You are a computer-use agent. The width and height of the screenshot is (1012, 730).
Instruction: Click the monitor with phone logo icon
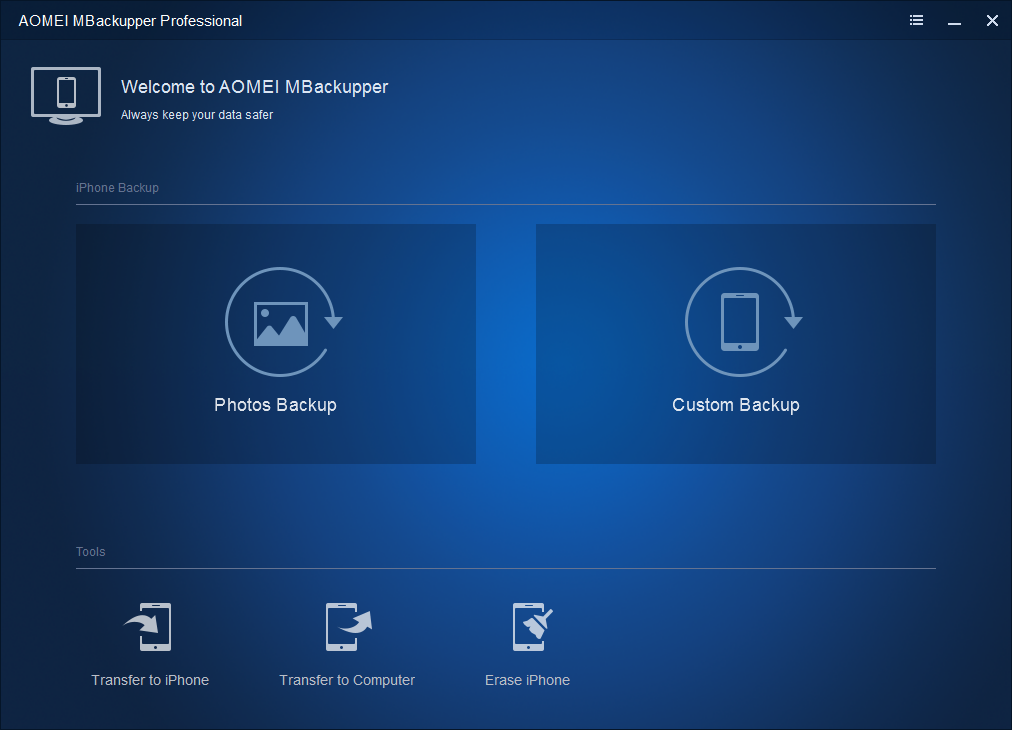click(66, 96)
